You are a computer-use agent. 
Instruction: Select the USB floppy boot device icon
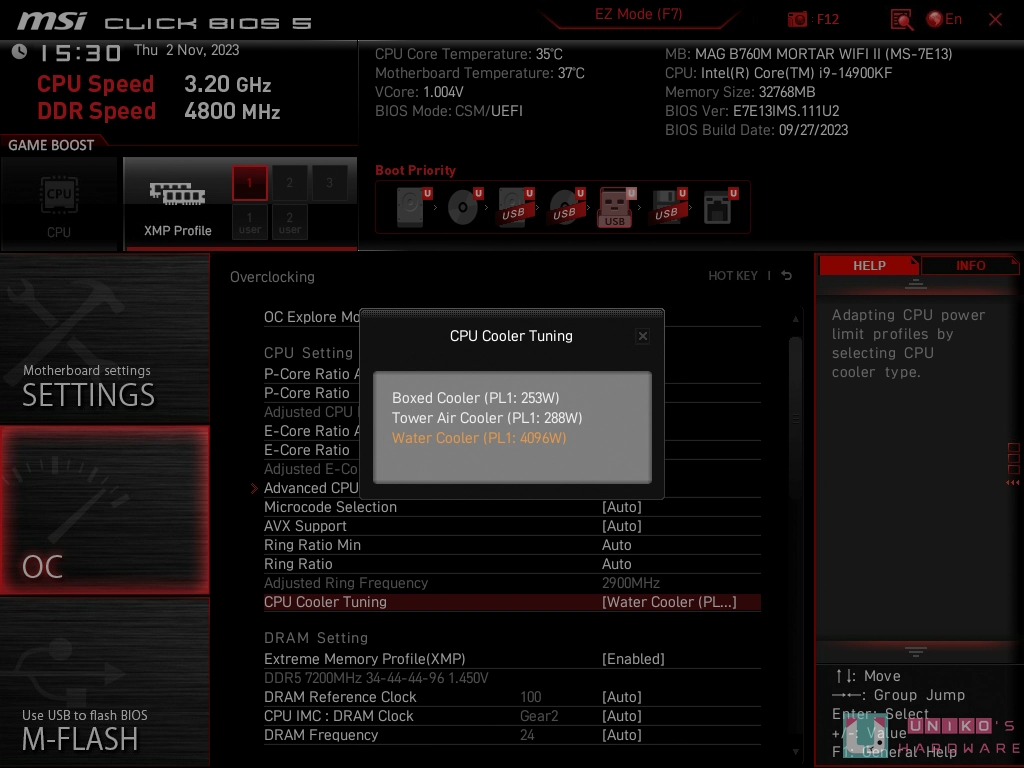[668, 207]
